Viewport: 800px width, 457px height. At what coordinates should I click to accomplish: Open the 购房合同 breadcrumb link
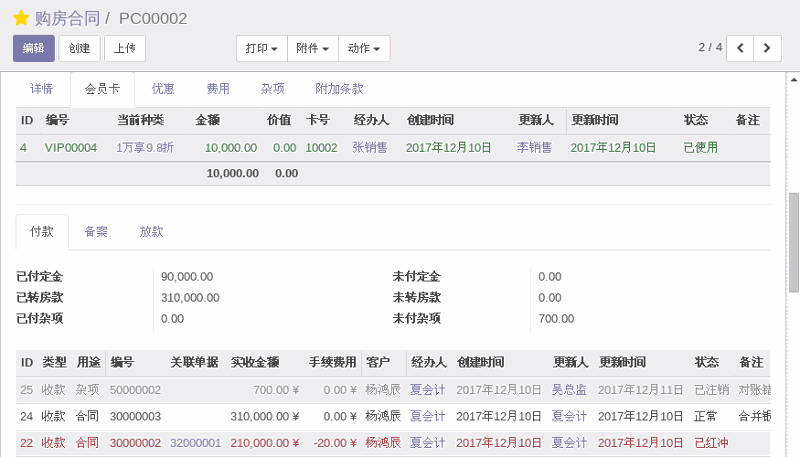(x=66, y=18)
